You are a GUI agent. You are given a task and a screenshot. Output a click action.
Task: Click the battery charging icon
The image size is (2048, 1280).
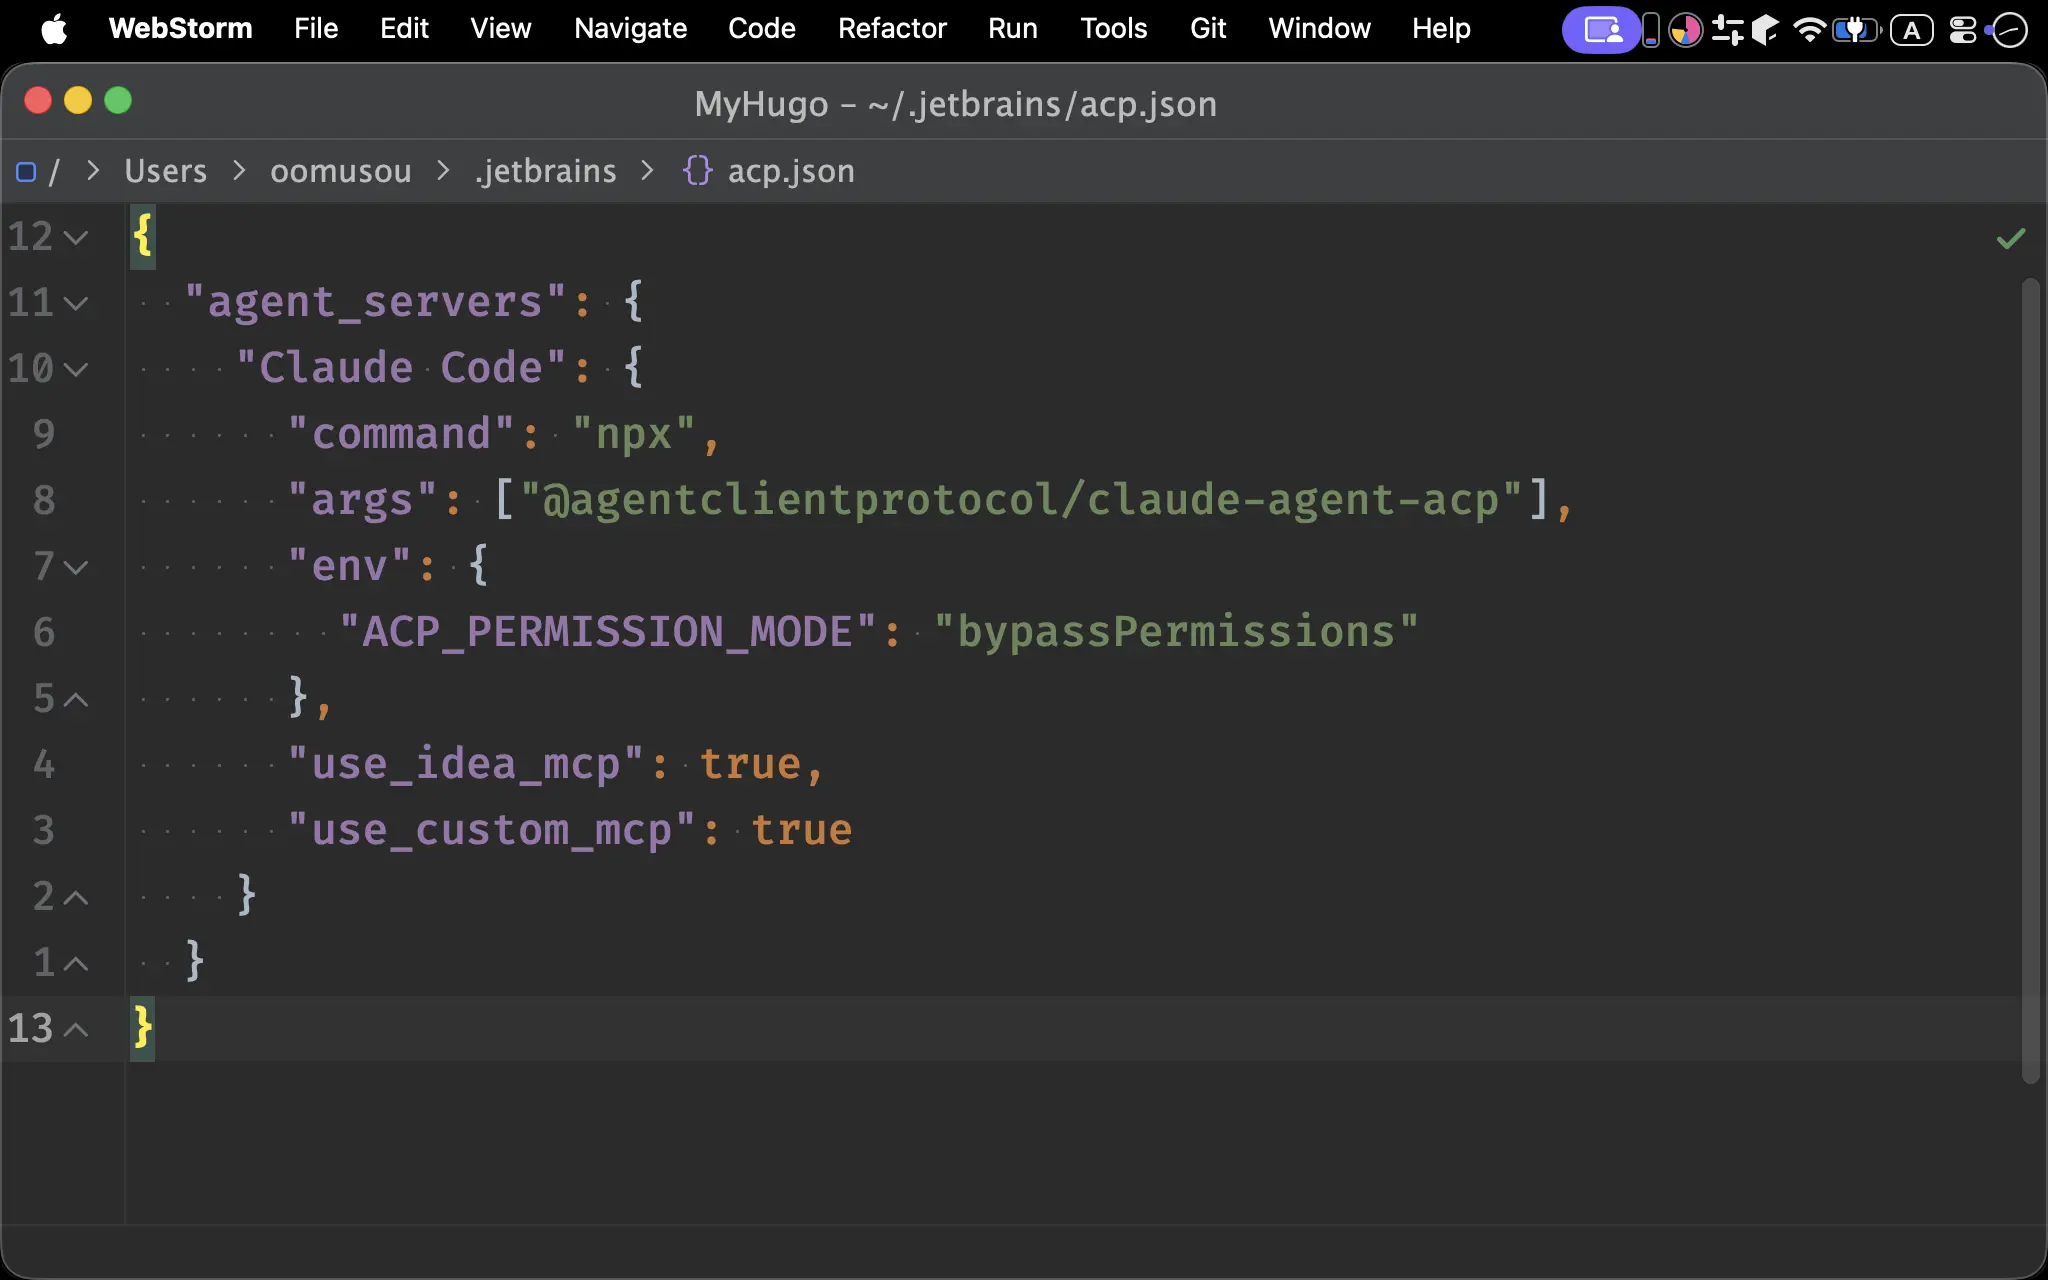coord(1855,29)
